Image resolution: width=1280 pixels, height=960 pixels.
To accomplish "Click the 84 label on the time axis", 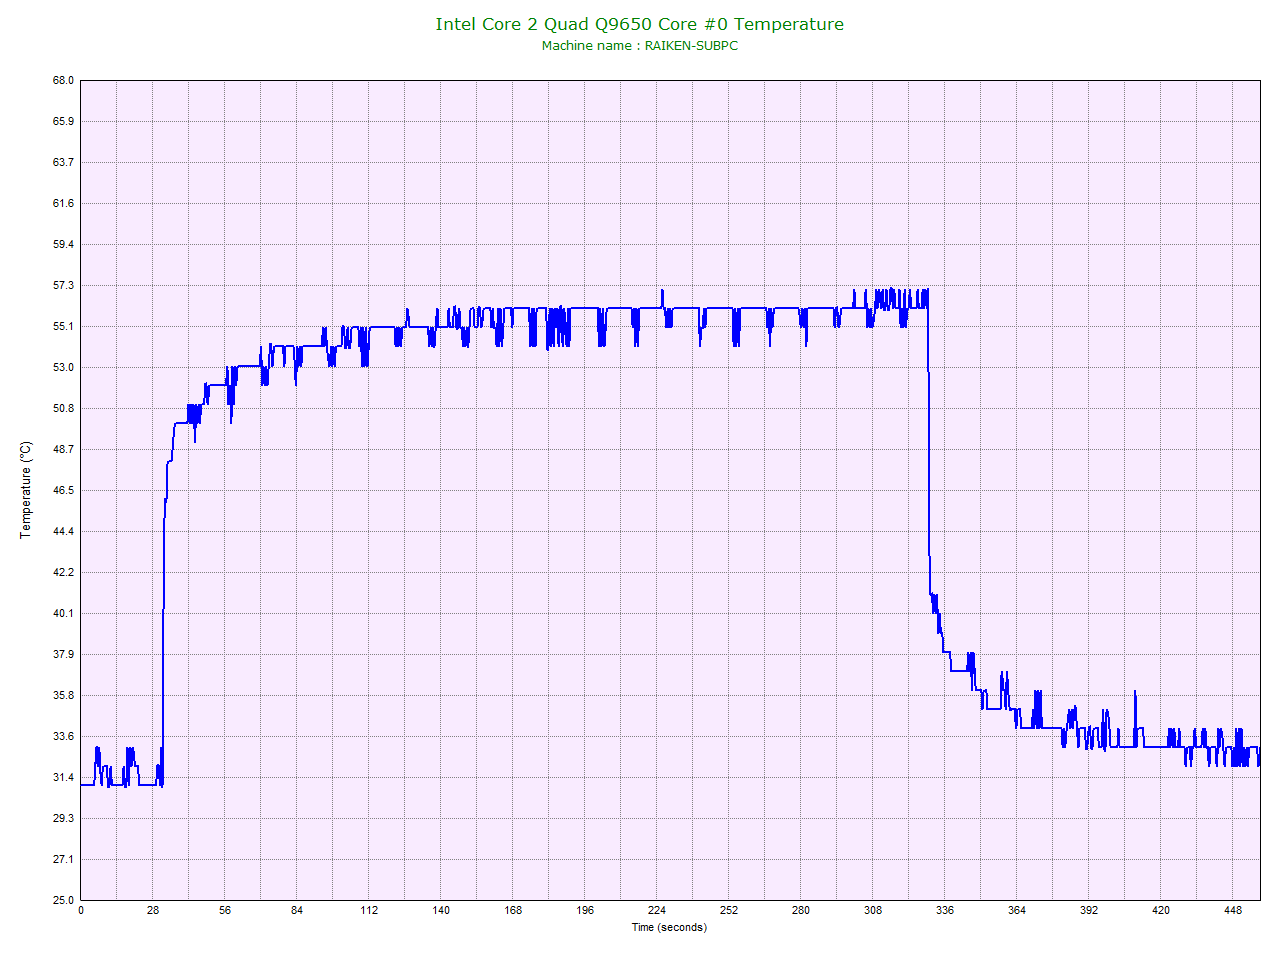I will 297,910.
